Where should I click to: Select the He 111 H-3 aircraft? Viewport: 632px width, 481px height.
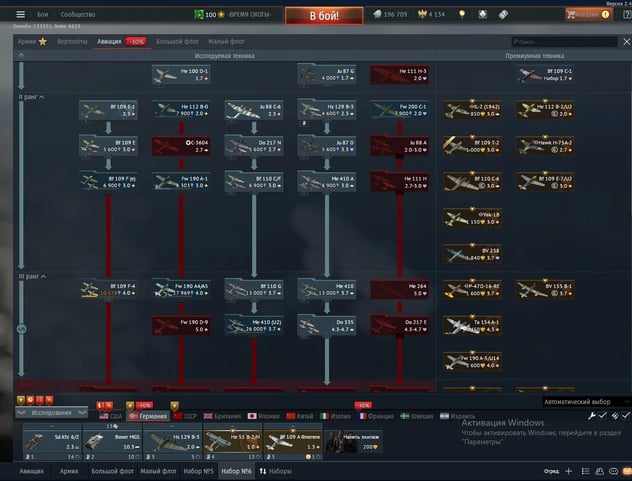tap(399, 75)
